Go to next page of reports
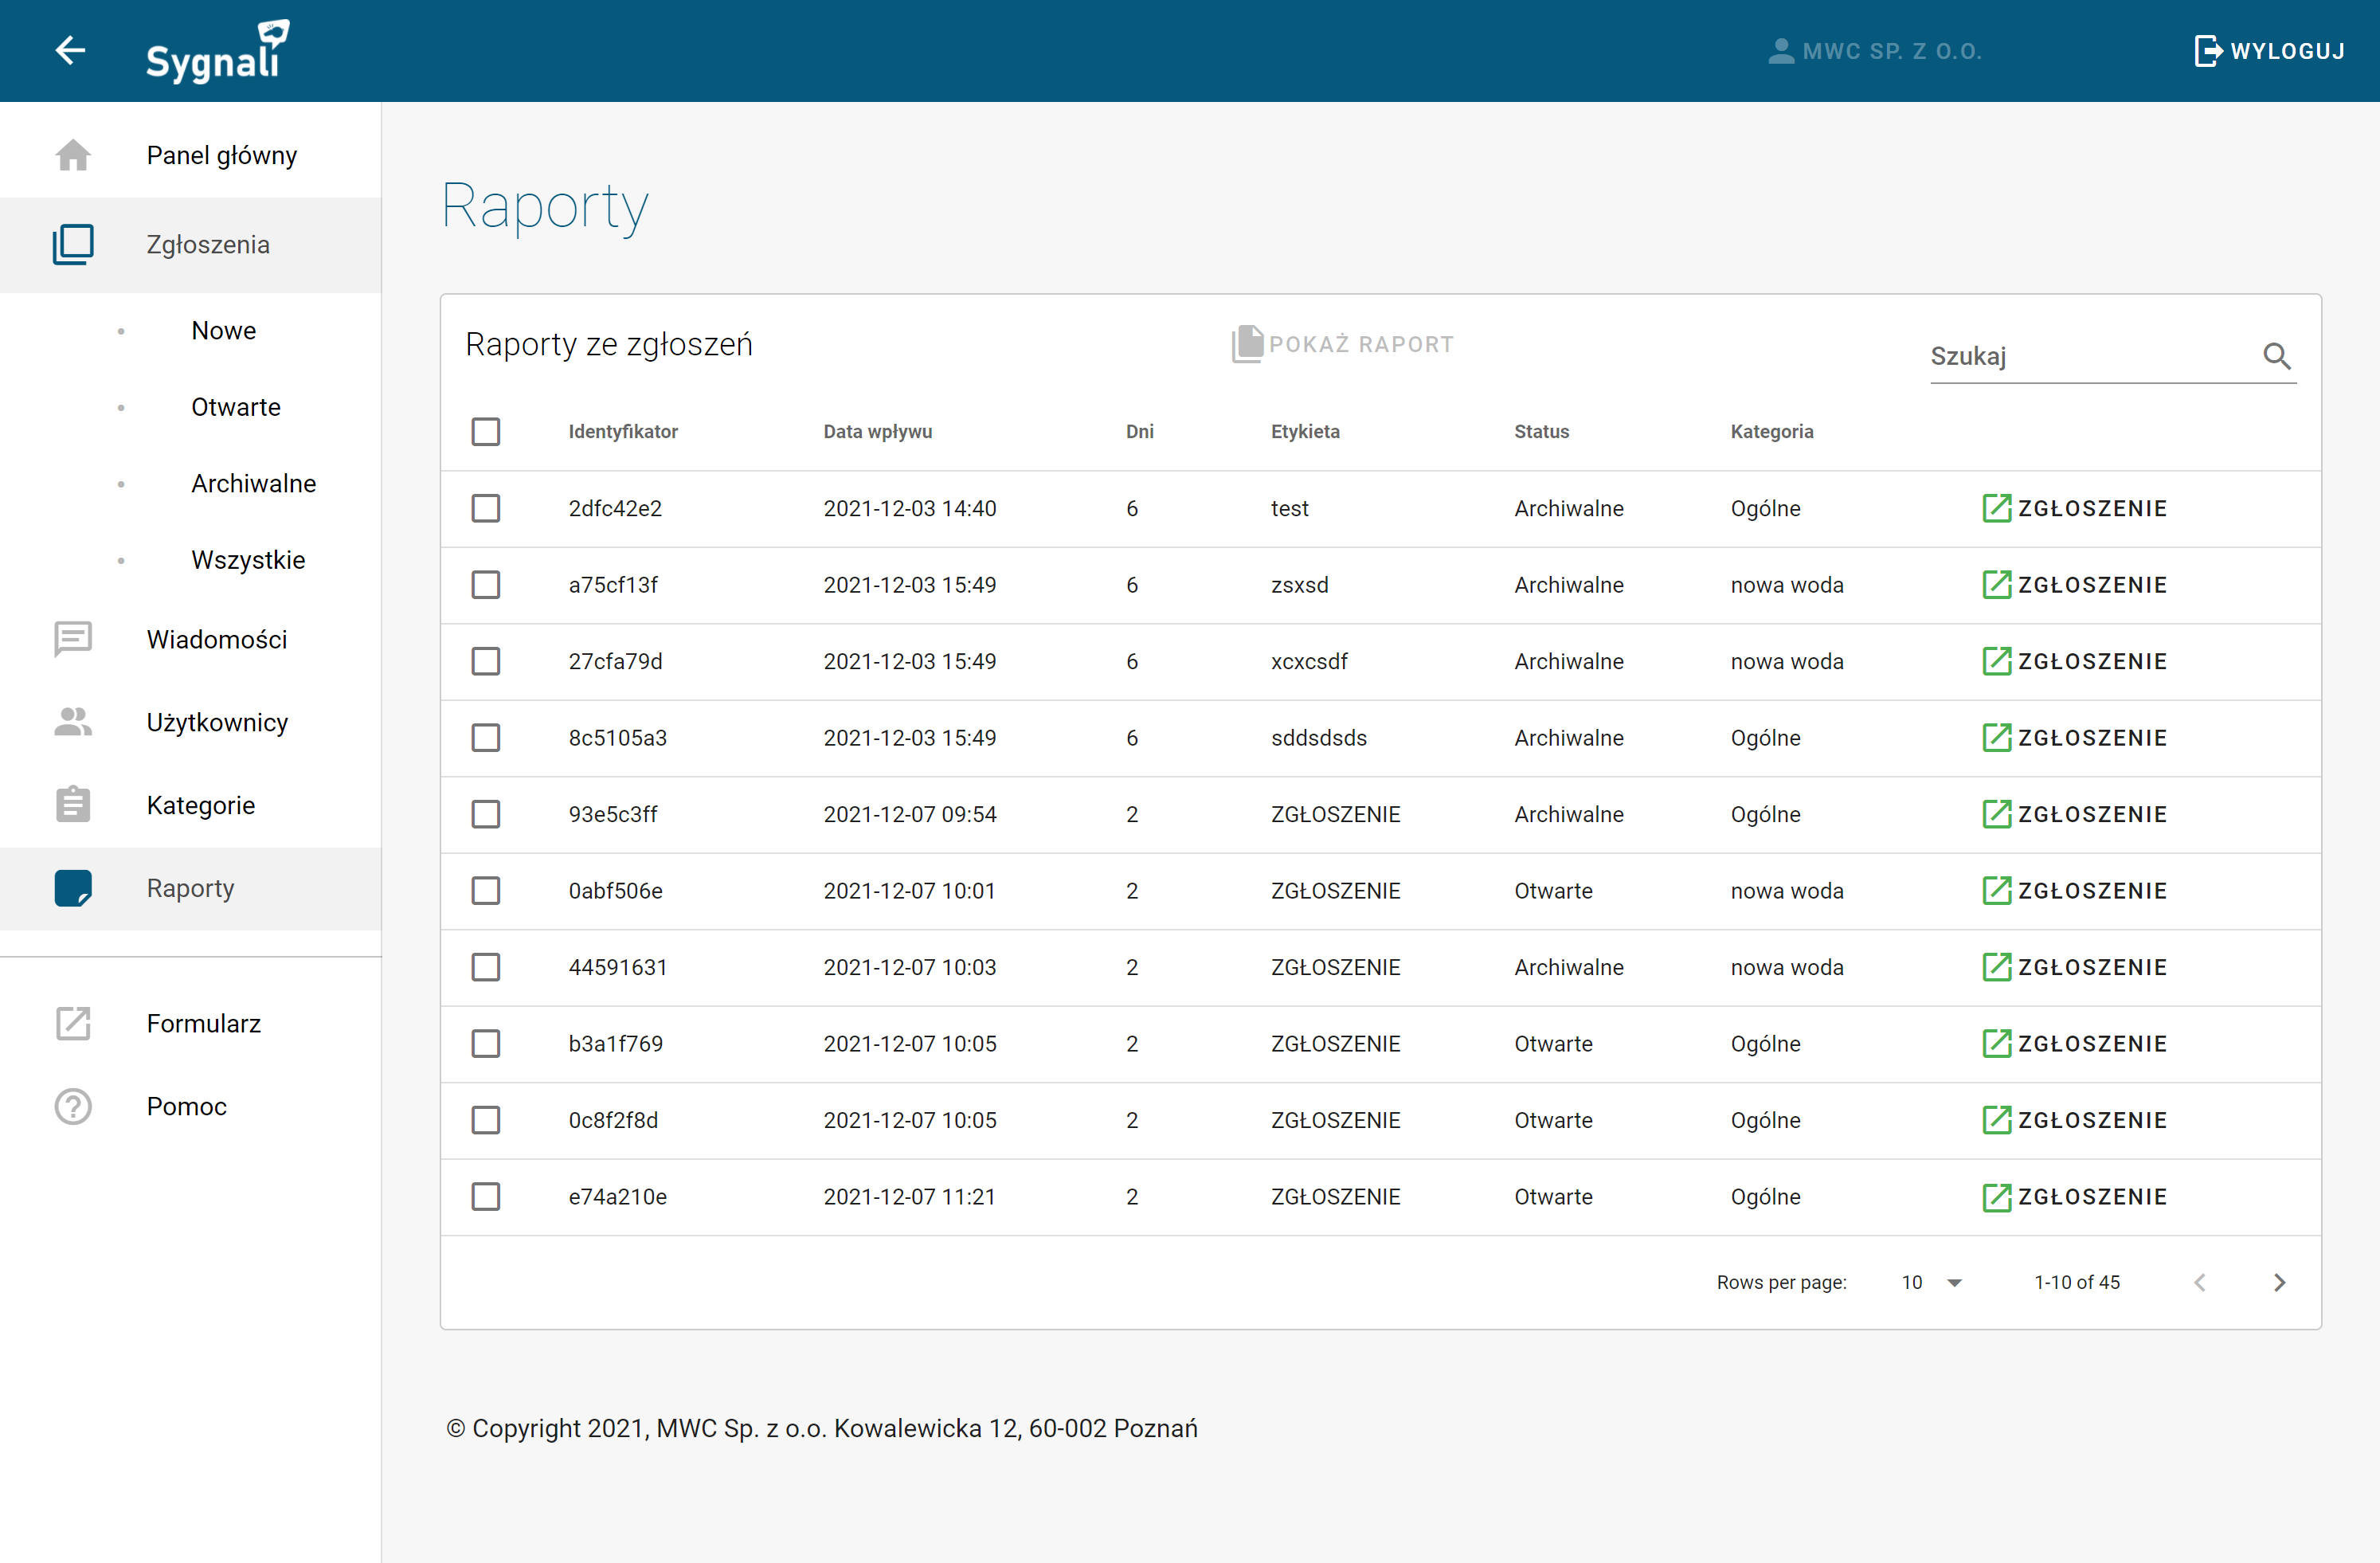The width and height of the screenshot is (2380, 1563). 2279,1282
